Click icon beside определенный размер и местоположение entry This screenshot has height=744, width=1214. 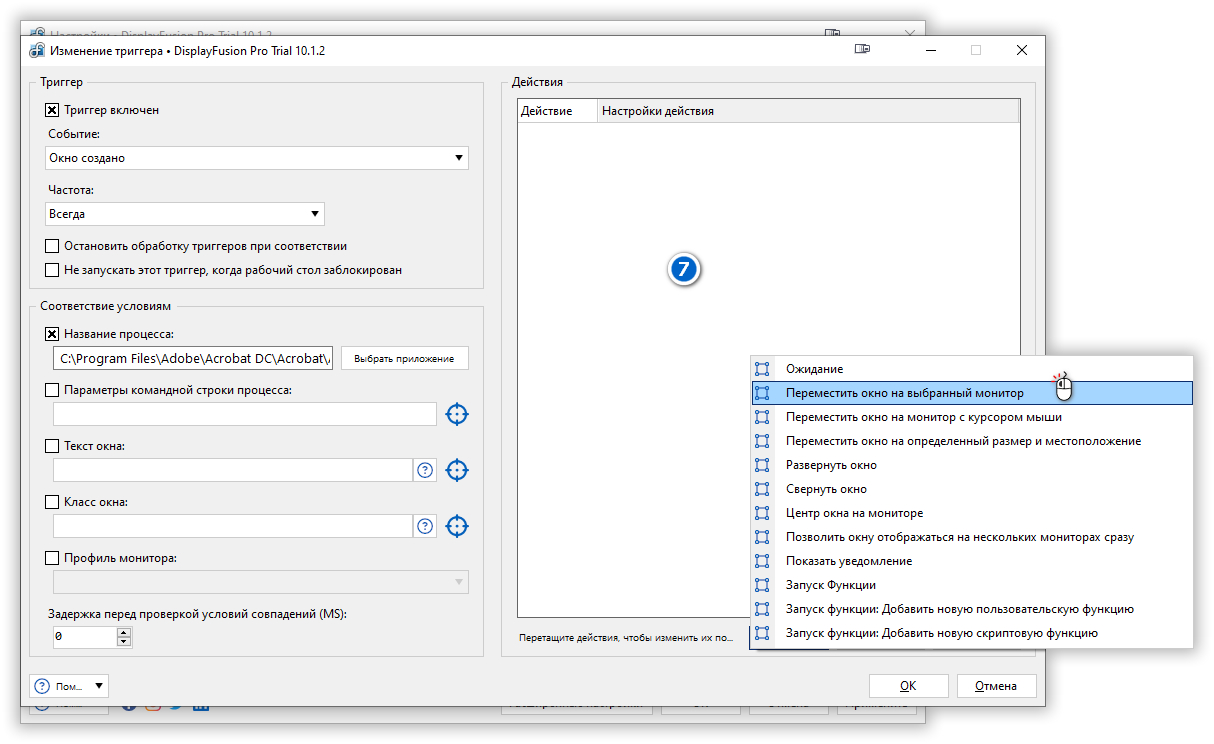[762, 441]
